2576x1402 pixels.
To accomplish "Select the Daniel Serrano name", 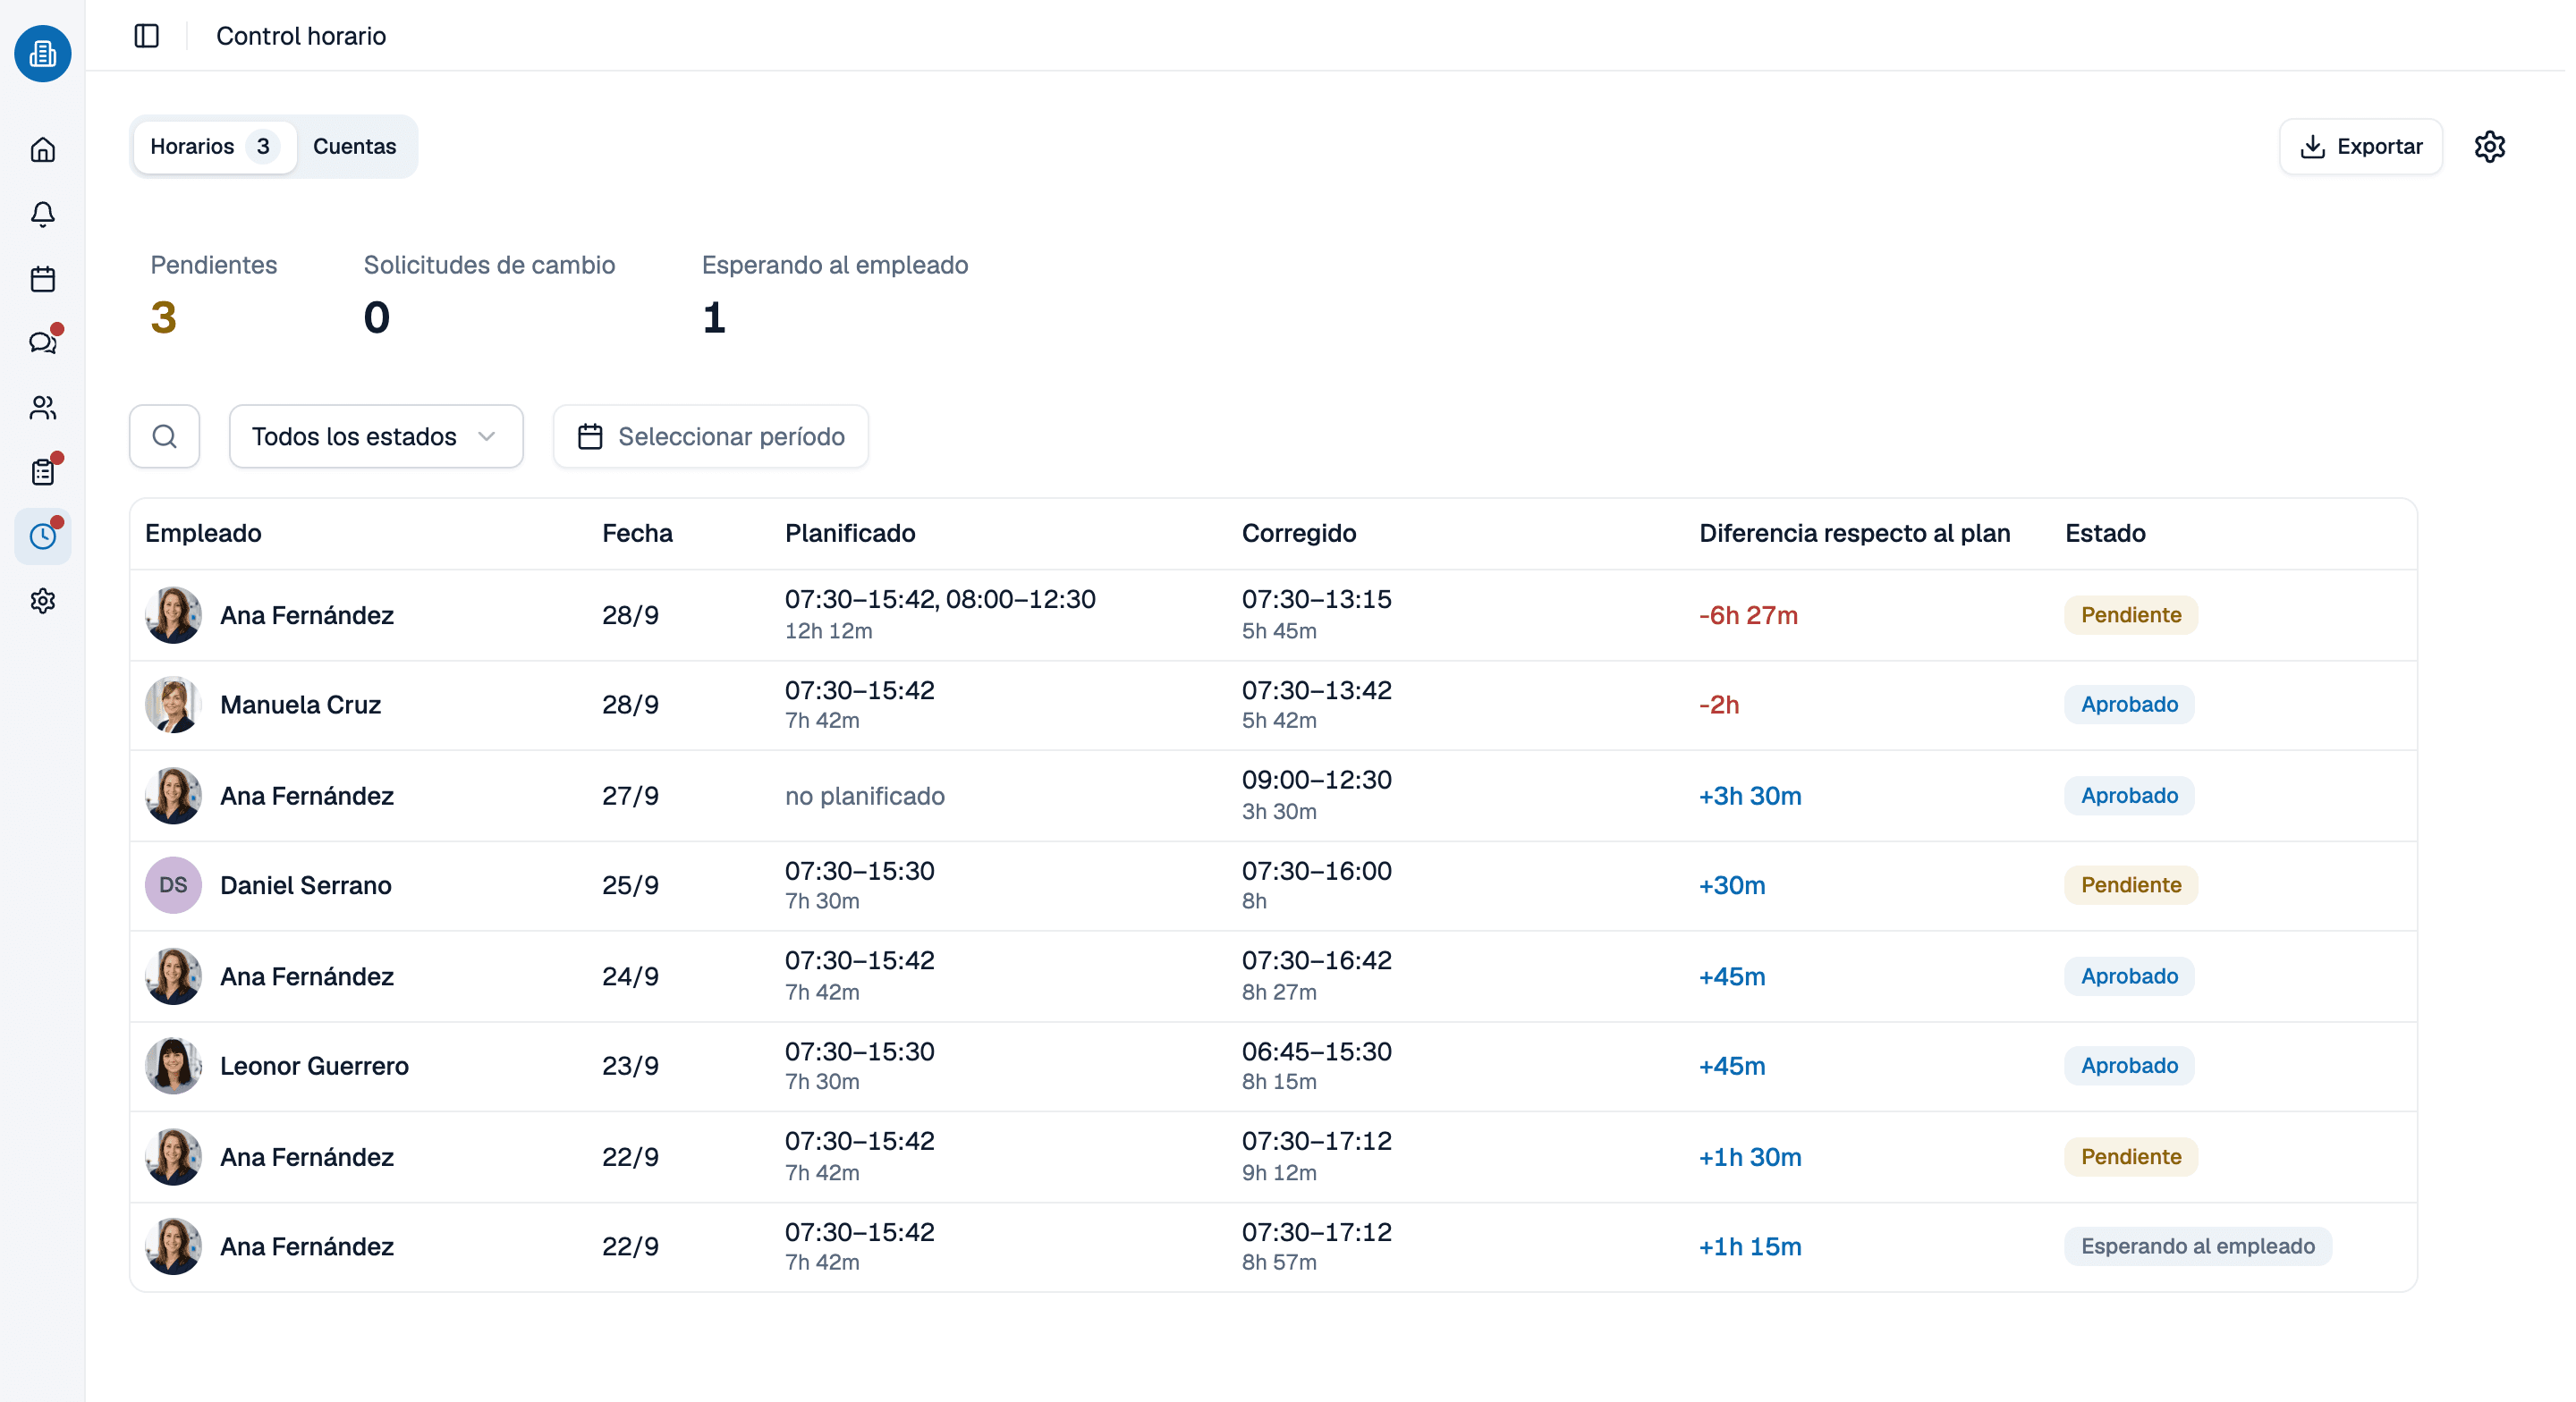I will pos(305,885).
